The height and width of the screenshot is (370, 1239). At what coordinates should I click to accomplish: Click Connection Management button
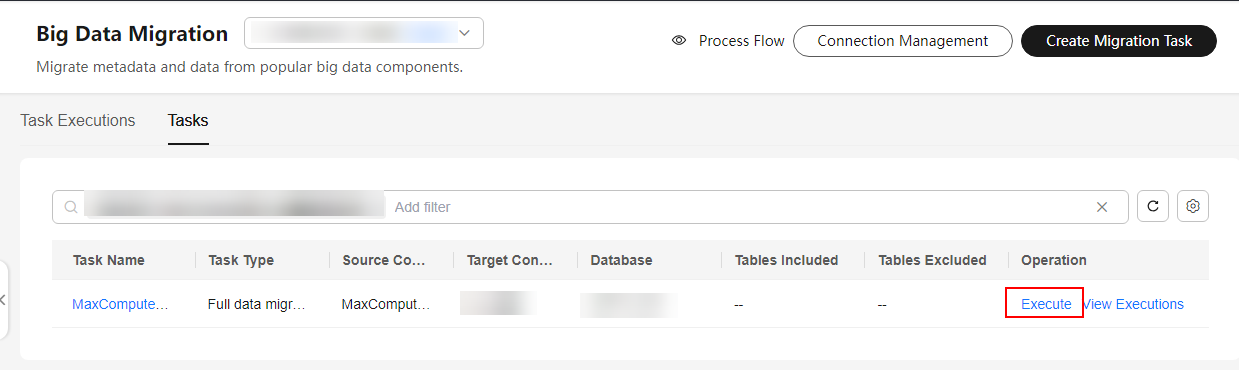point(902,41)
